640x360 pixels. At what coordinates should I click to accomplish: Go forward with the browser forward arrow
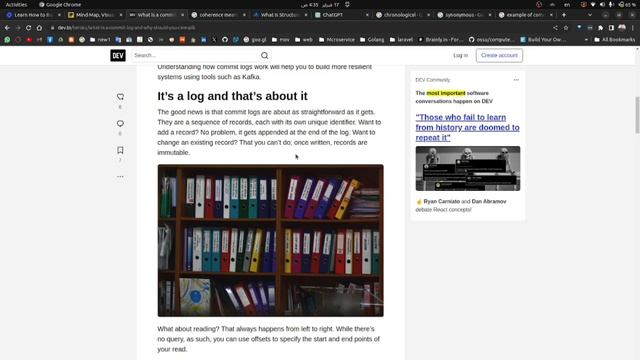point(18,28)
